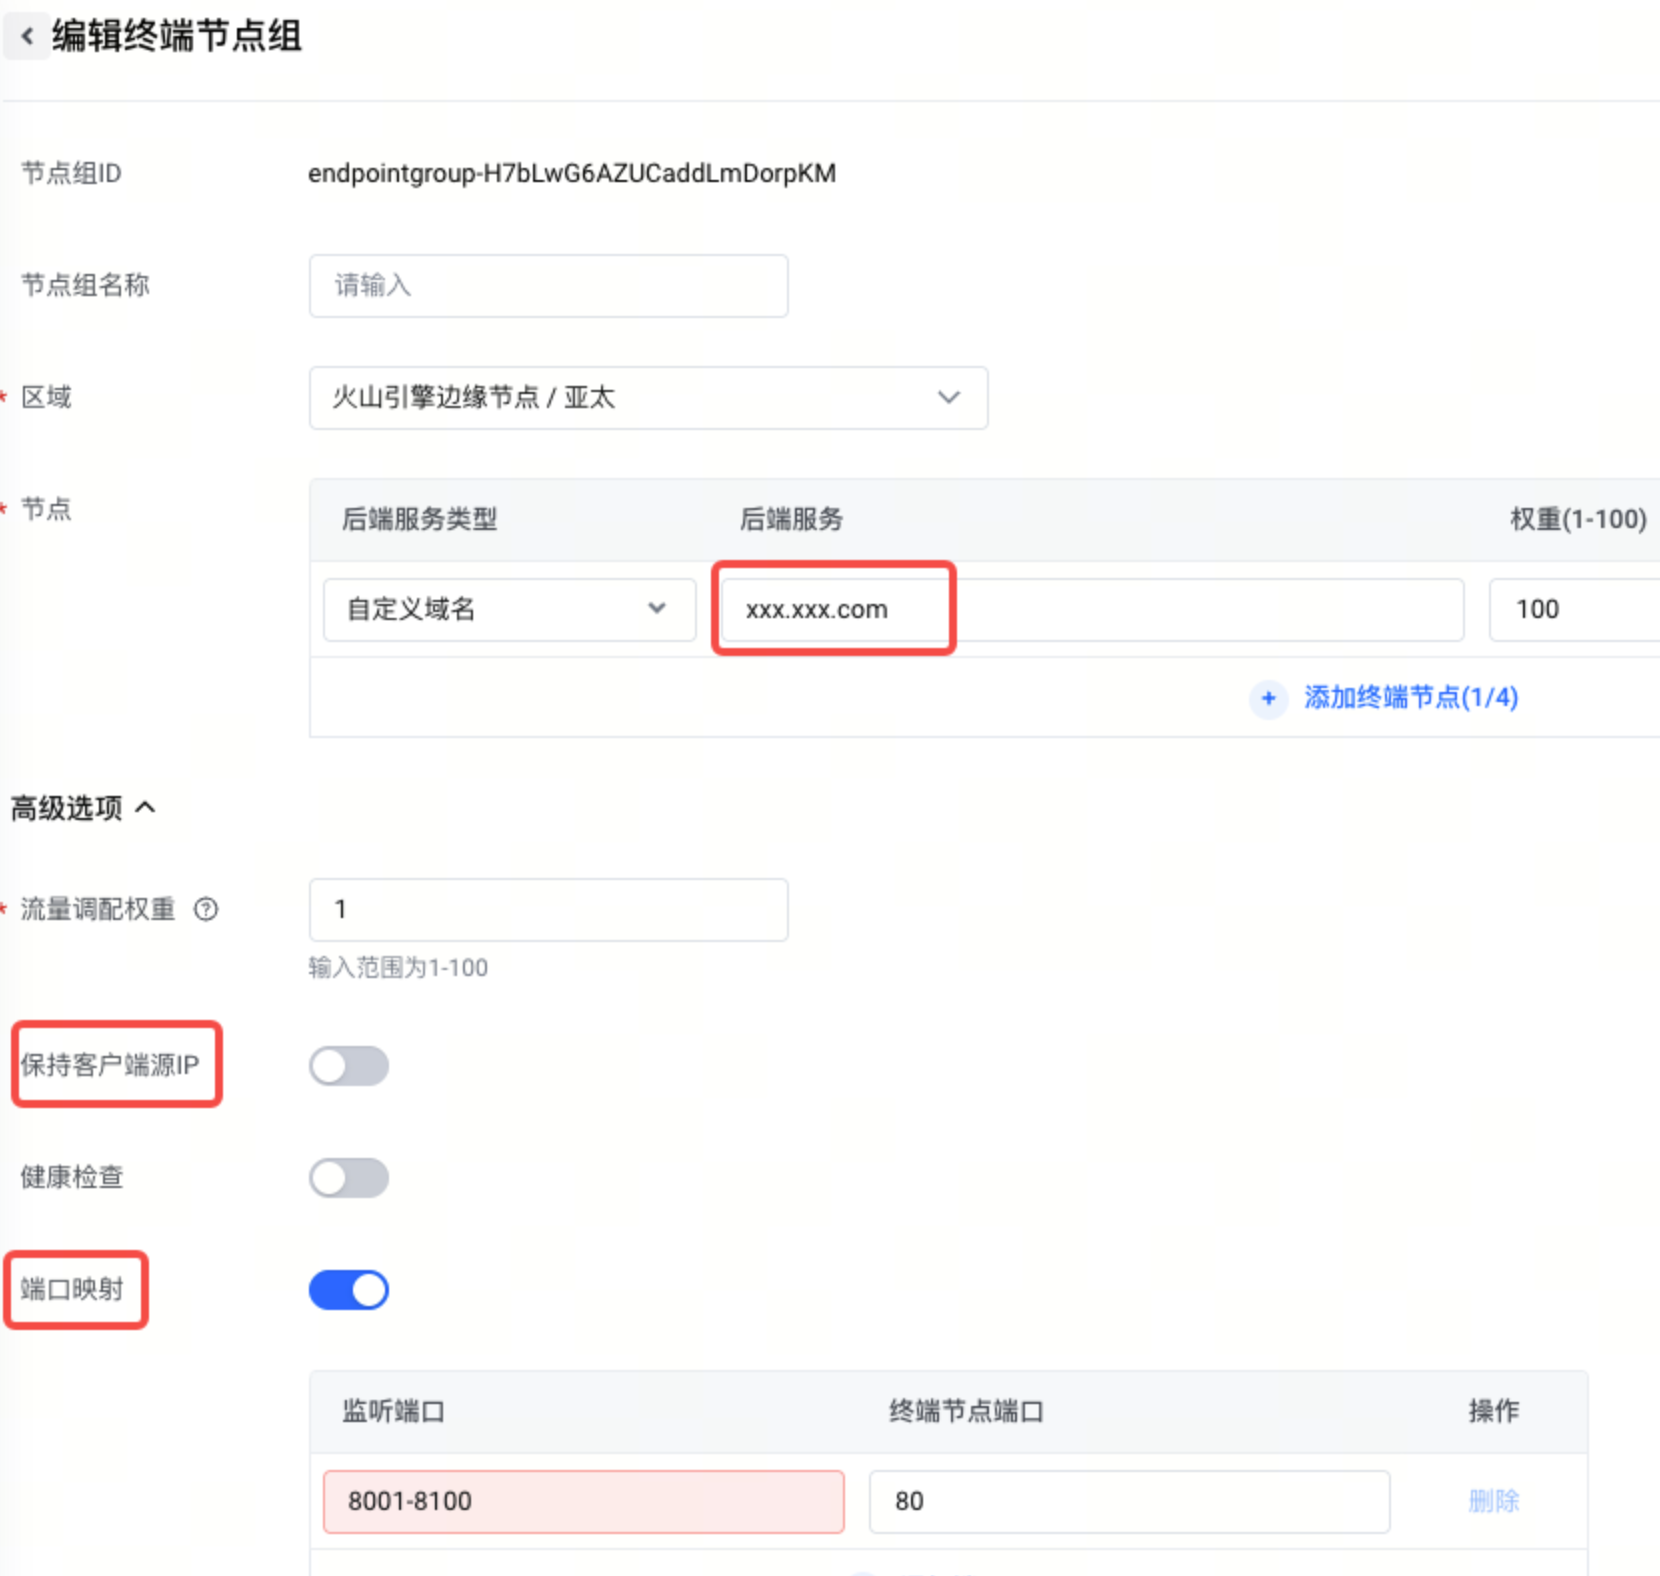Focus the 节点组名称 input field
This screenshot has width=1660, height=1576.
[548, 286]
